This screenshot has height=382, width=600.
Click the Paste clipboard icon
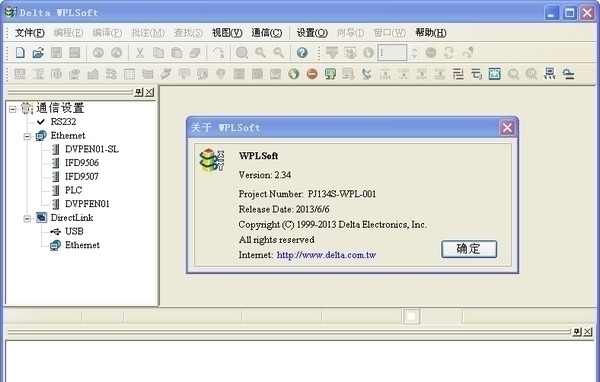[x=176, y=52]
